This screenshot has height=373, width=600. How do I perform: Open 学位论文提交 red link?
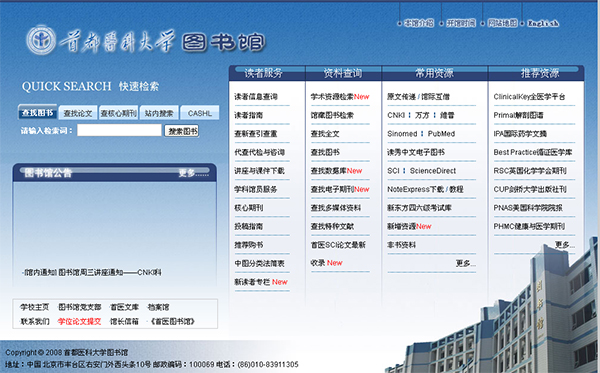click(79, 321)
